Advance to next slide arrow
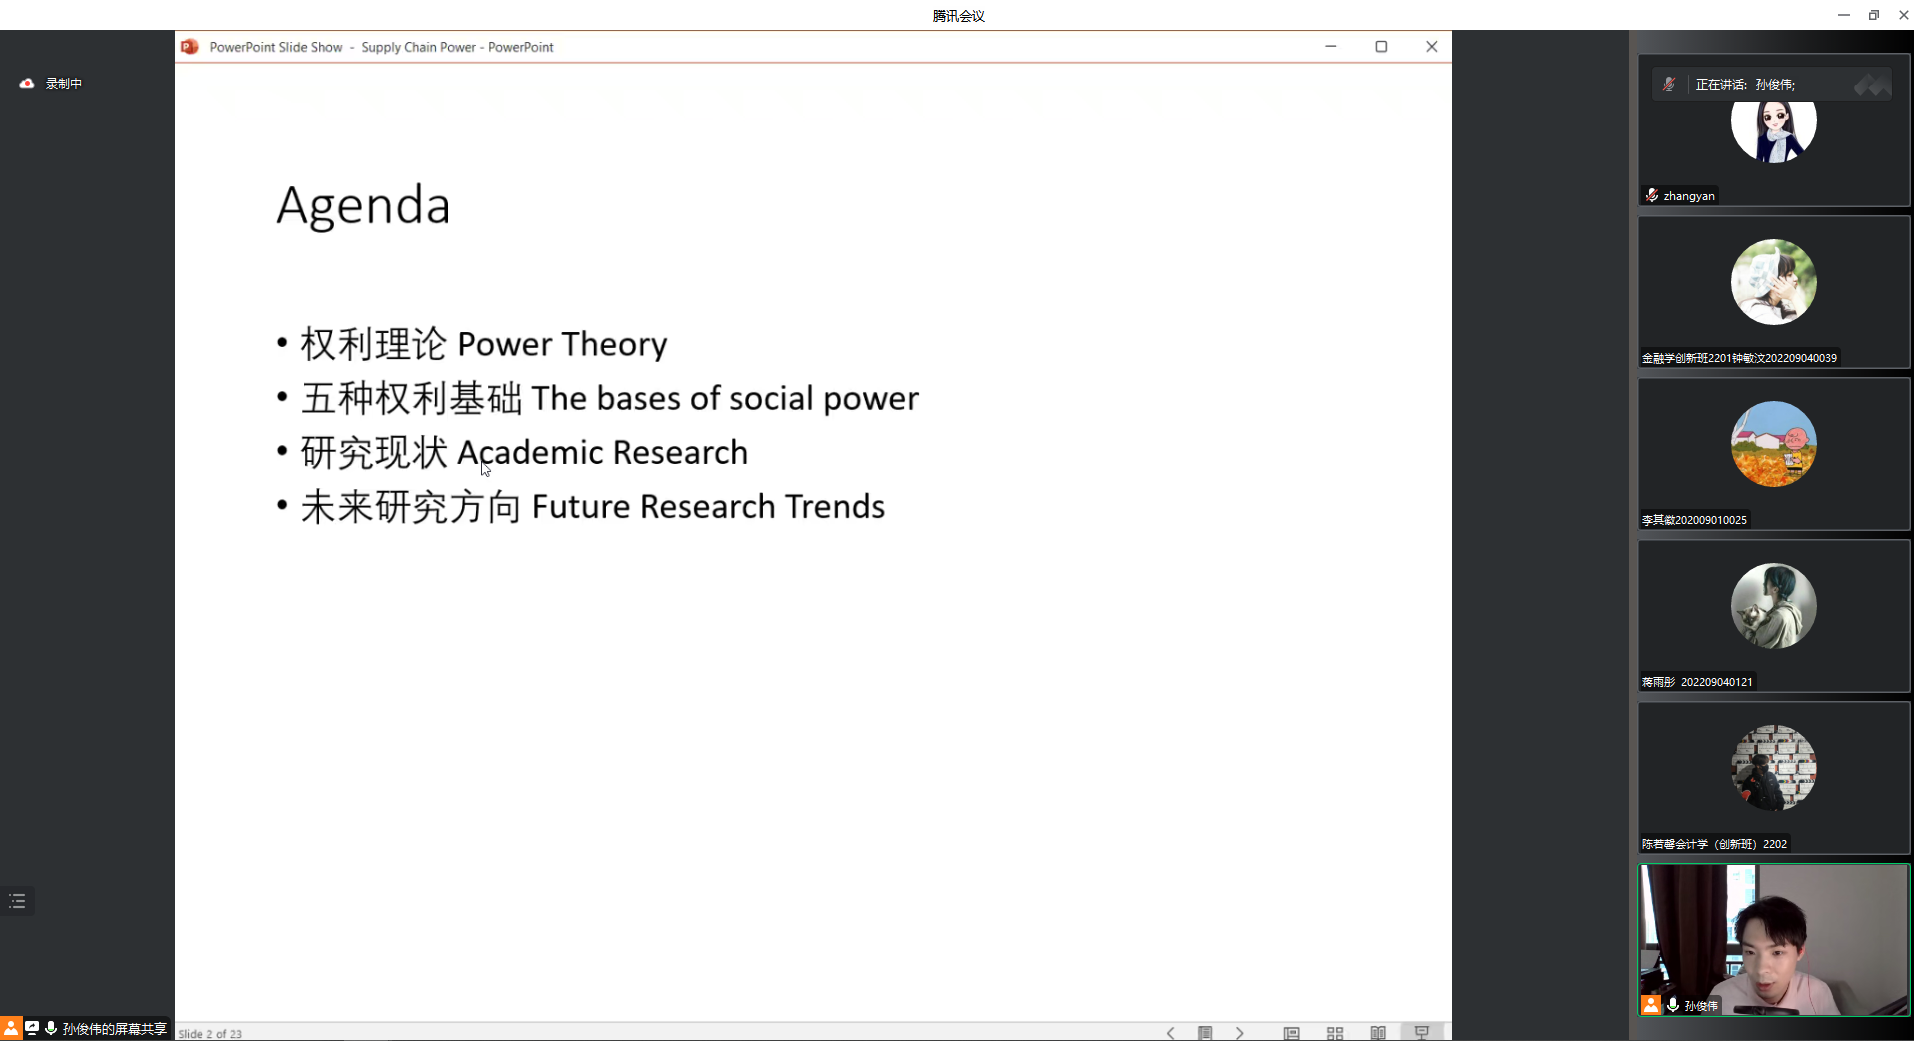Image resolution: width=1914 pixels, height=1041 pixels. pyautogui.click(x=1240, y=1033)
